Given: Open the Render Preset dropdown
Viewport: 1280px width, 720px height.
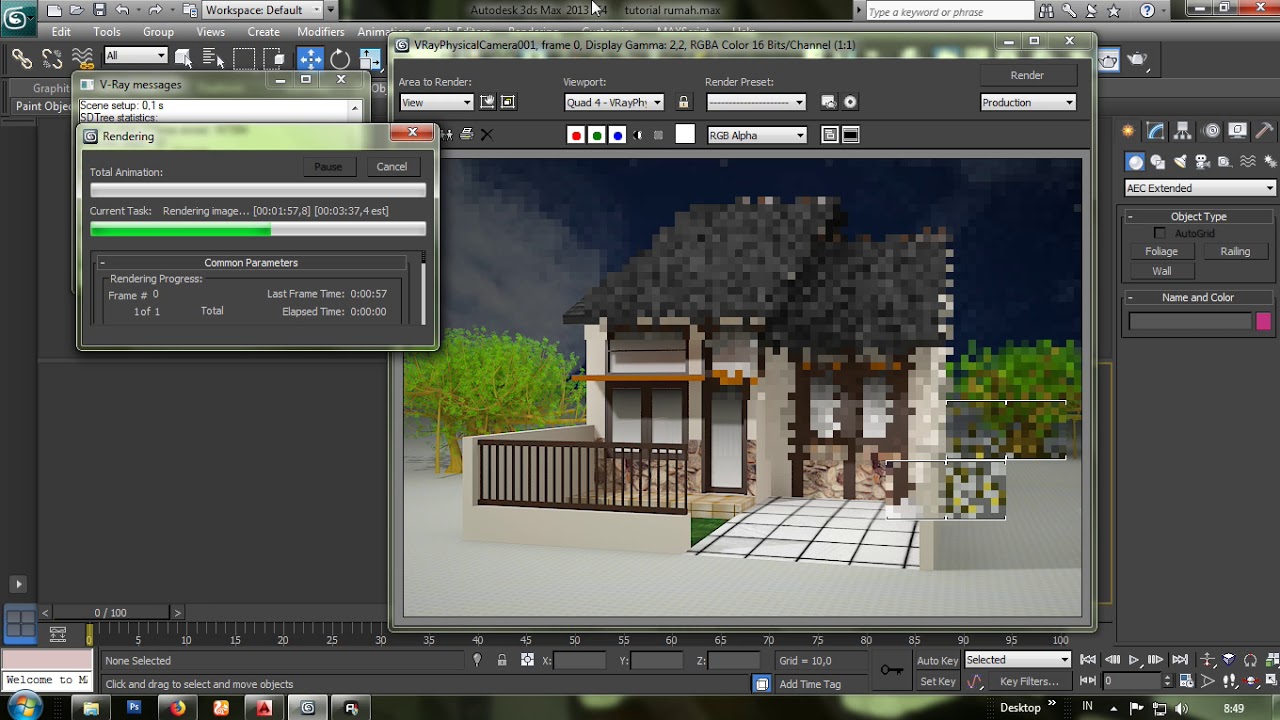Looking at the screenshot, I should coord(756,102).
